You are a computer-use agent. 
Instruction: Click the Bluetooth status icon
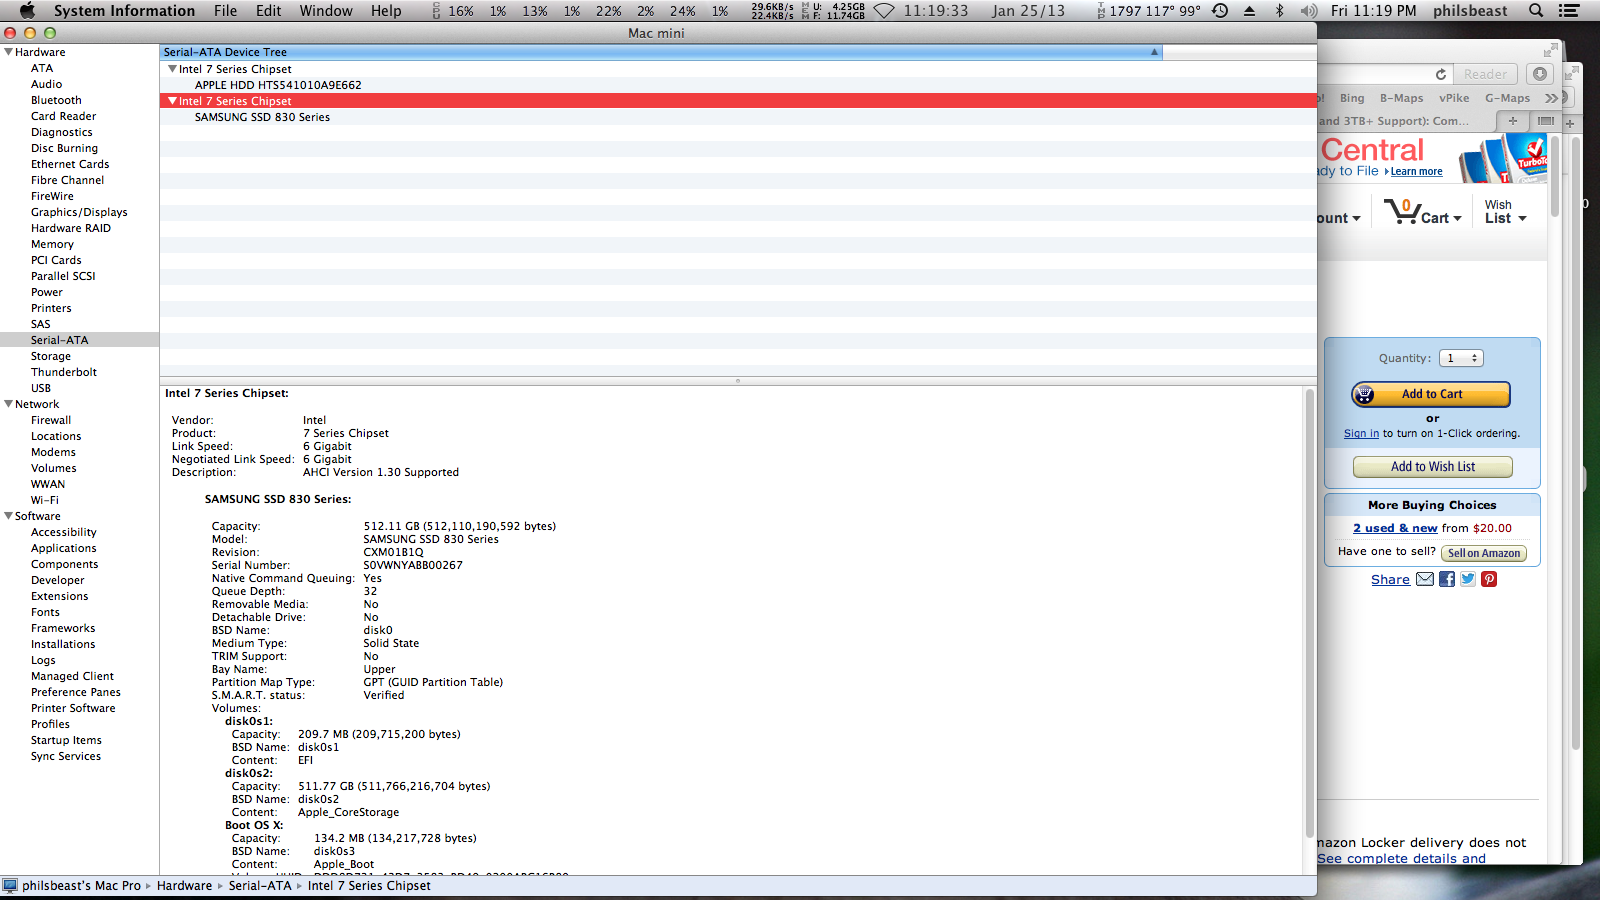click(x=1279, y=11)
